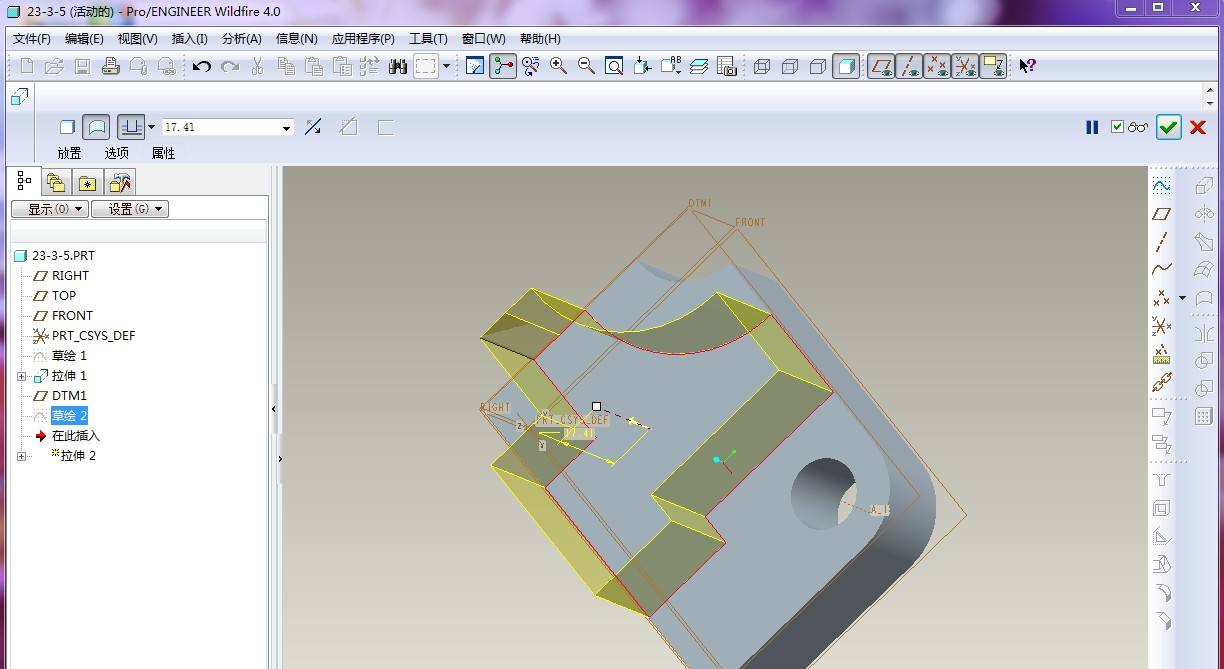Open the depth type option dropdown arrow

(x=152, y=127)
